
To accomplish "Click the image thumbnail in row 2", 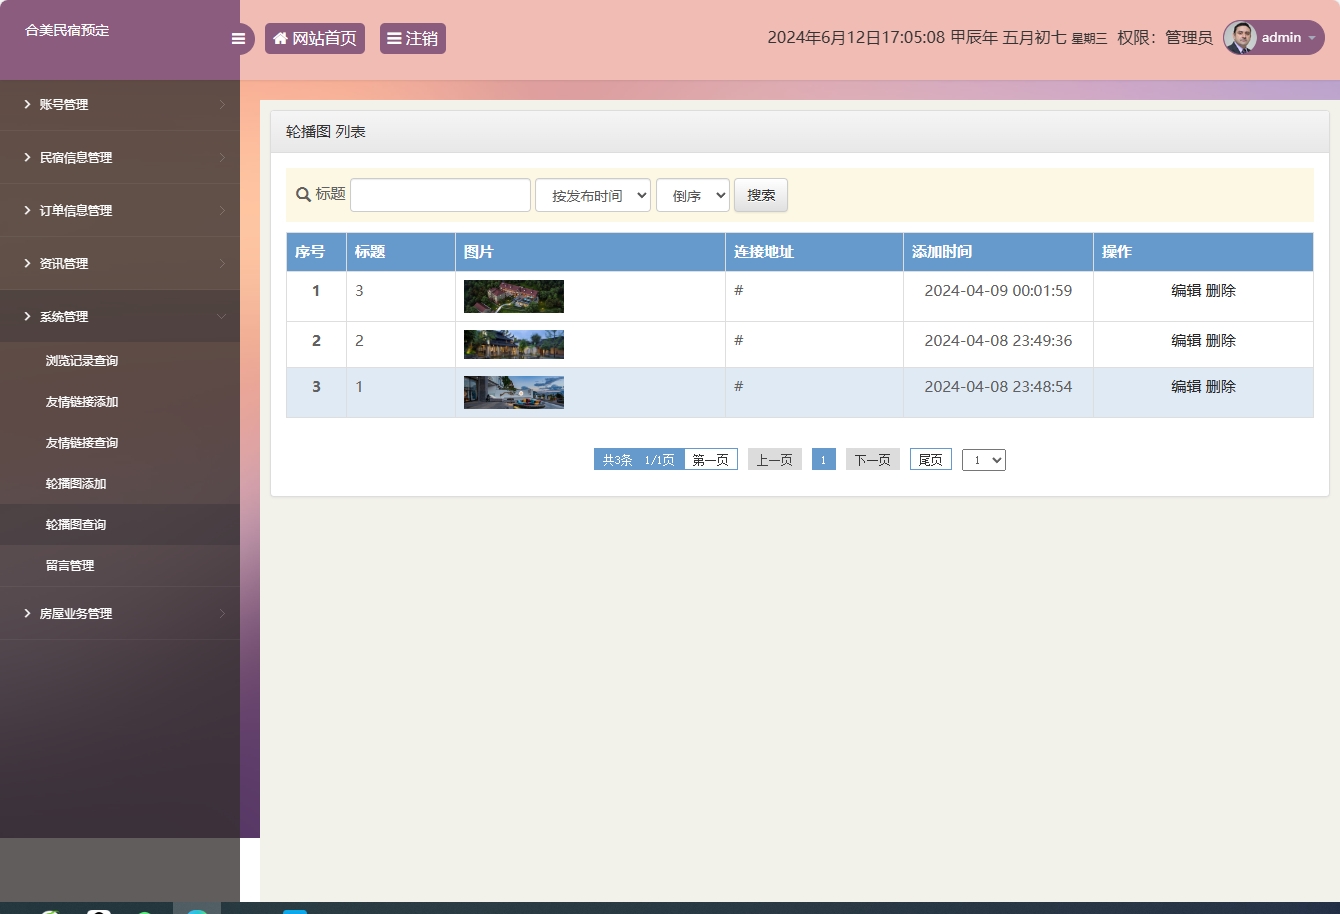I will pos(512,344).
